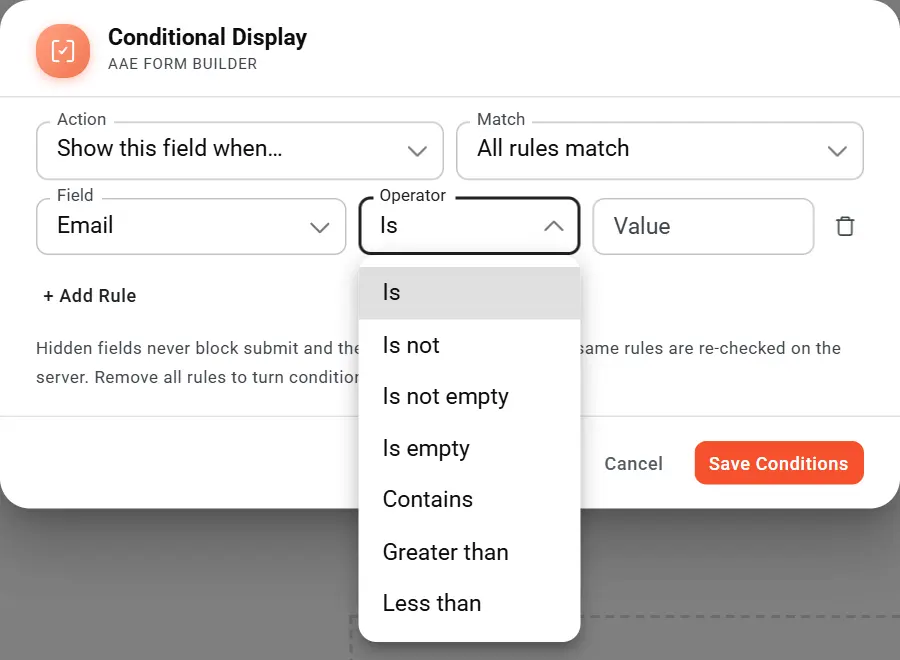Click the Conditional Display orange checkbox icon
The height and width of the screenshot is (660, 900).
(x=63, y=51)
